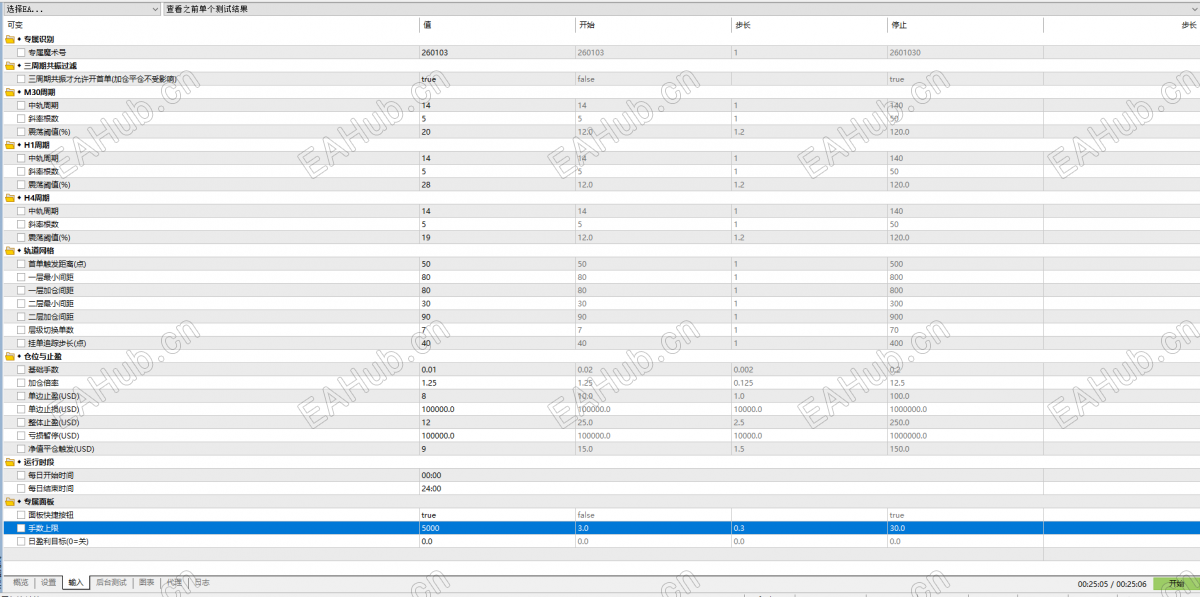1200x597 pixels.
Task: Click the folder icon of the H4周期 group
Action: click(9, 198)
